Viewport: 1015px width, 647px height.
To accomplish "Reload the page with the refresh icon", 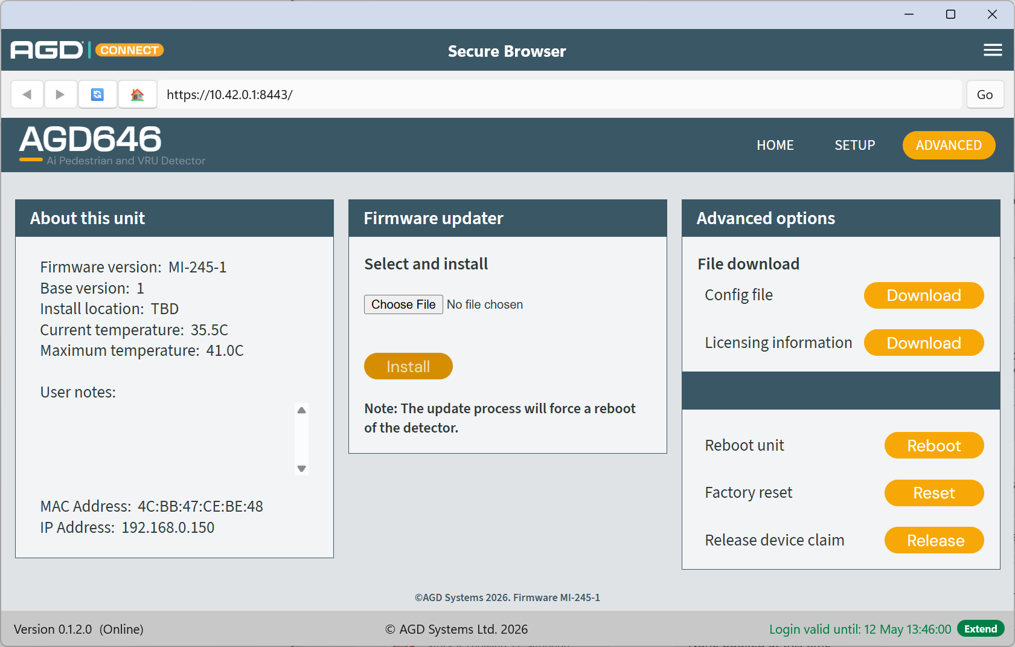I will pos(97,94).
